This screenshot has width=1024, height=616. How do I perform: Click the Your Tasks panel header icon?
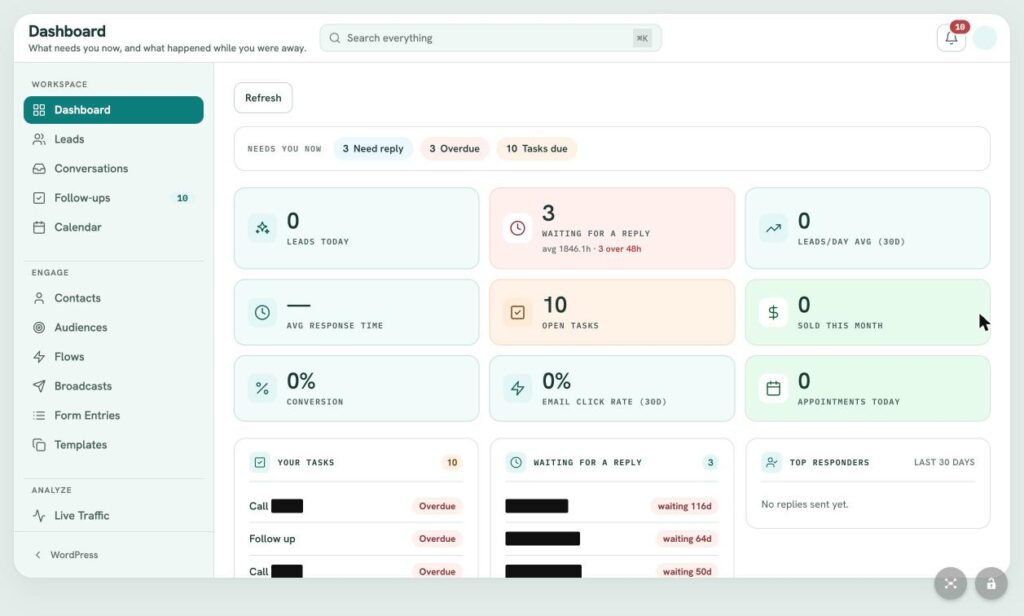pyautogui.click(x=260, y=462)
